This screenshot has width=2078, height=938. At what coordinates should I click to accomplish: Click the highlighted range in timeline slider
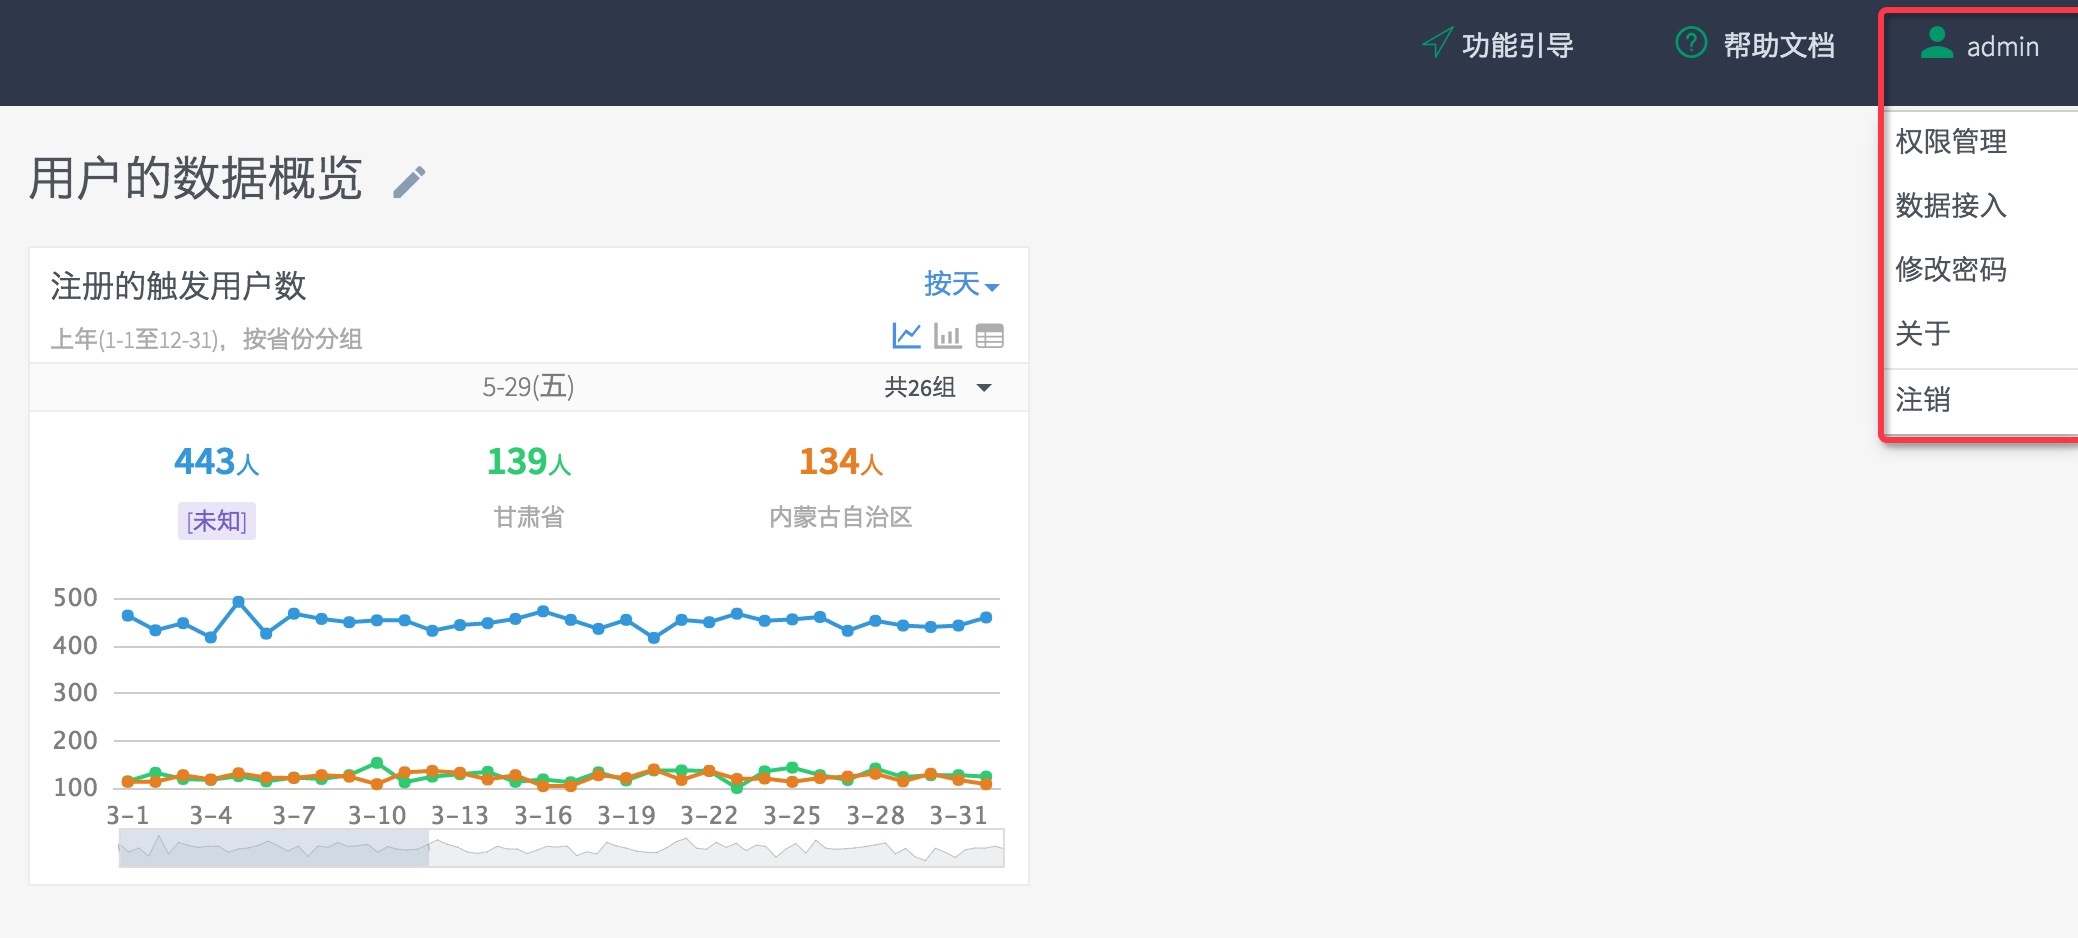click(273, 848)
